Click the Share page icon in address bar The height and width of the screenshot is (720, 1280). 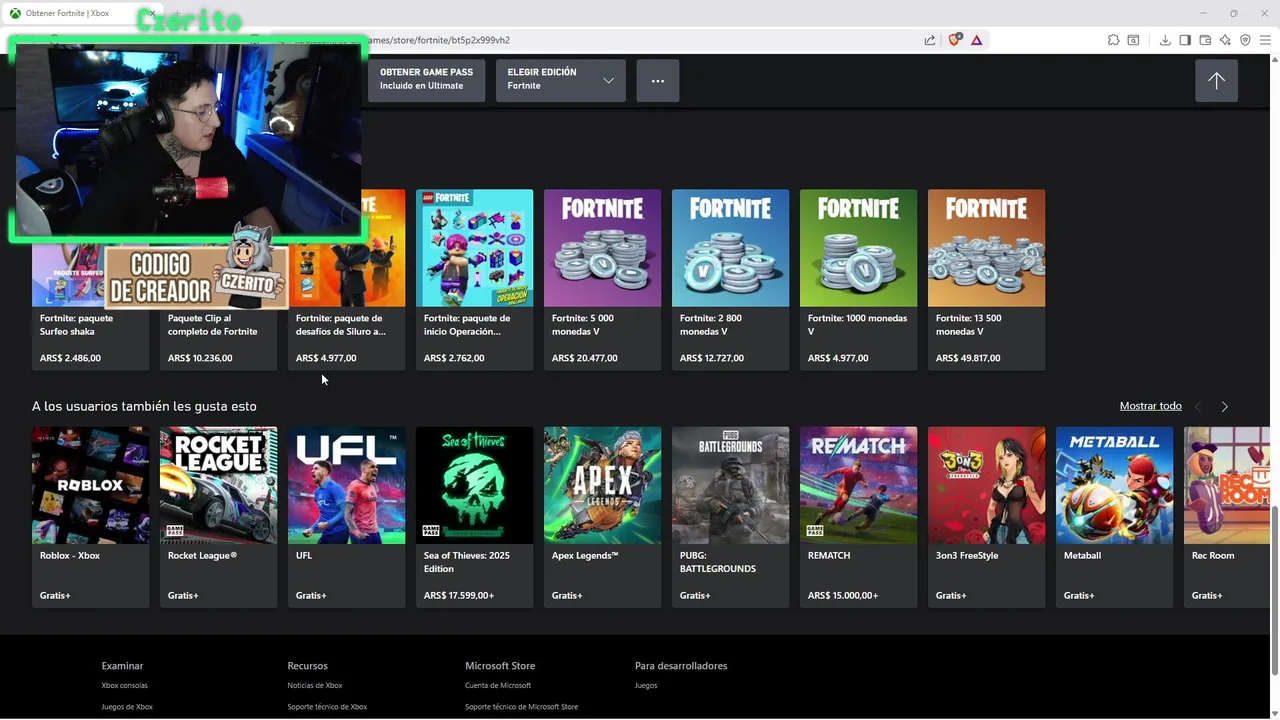pos(930,40)
